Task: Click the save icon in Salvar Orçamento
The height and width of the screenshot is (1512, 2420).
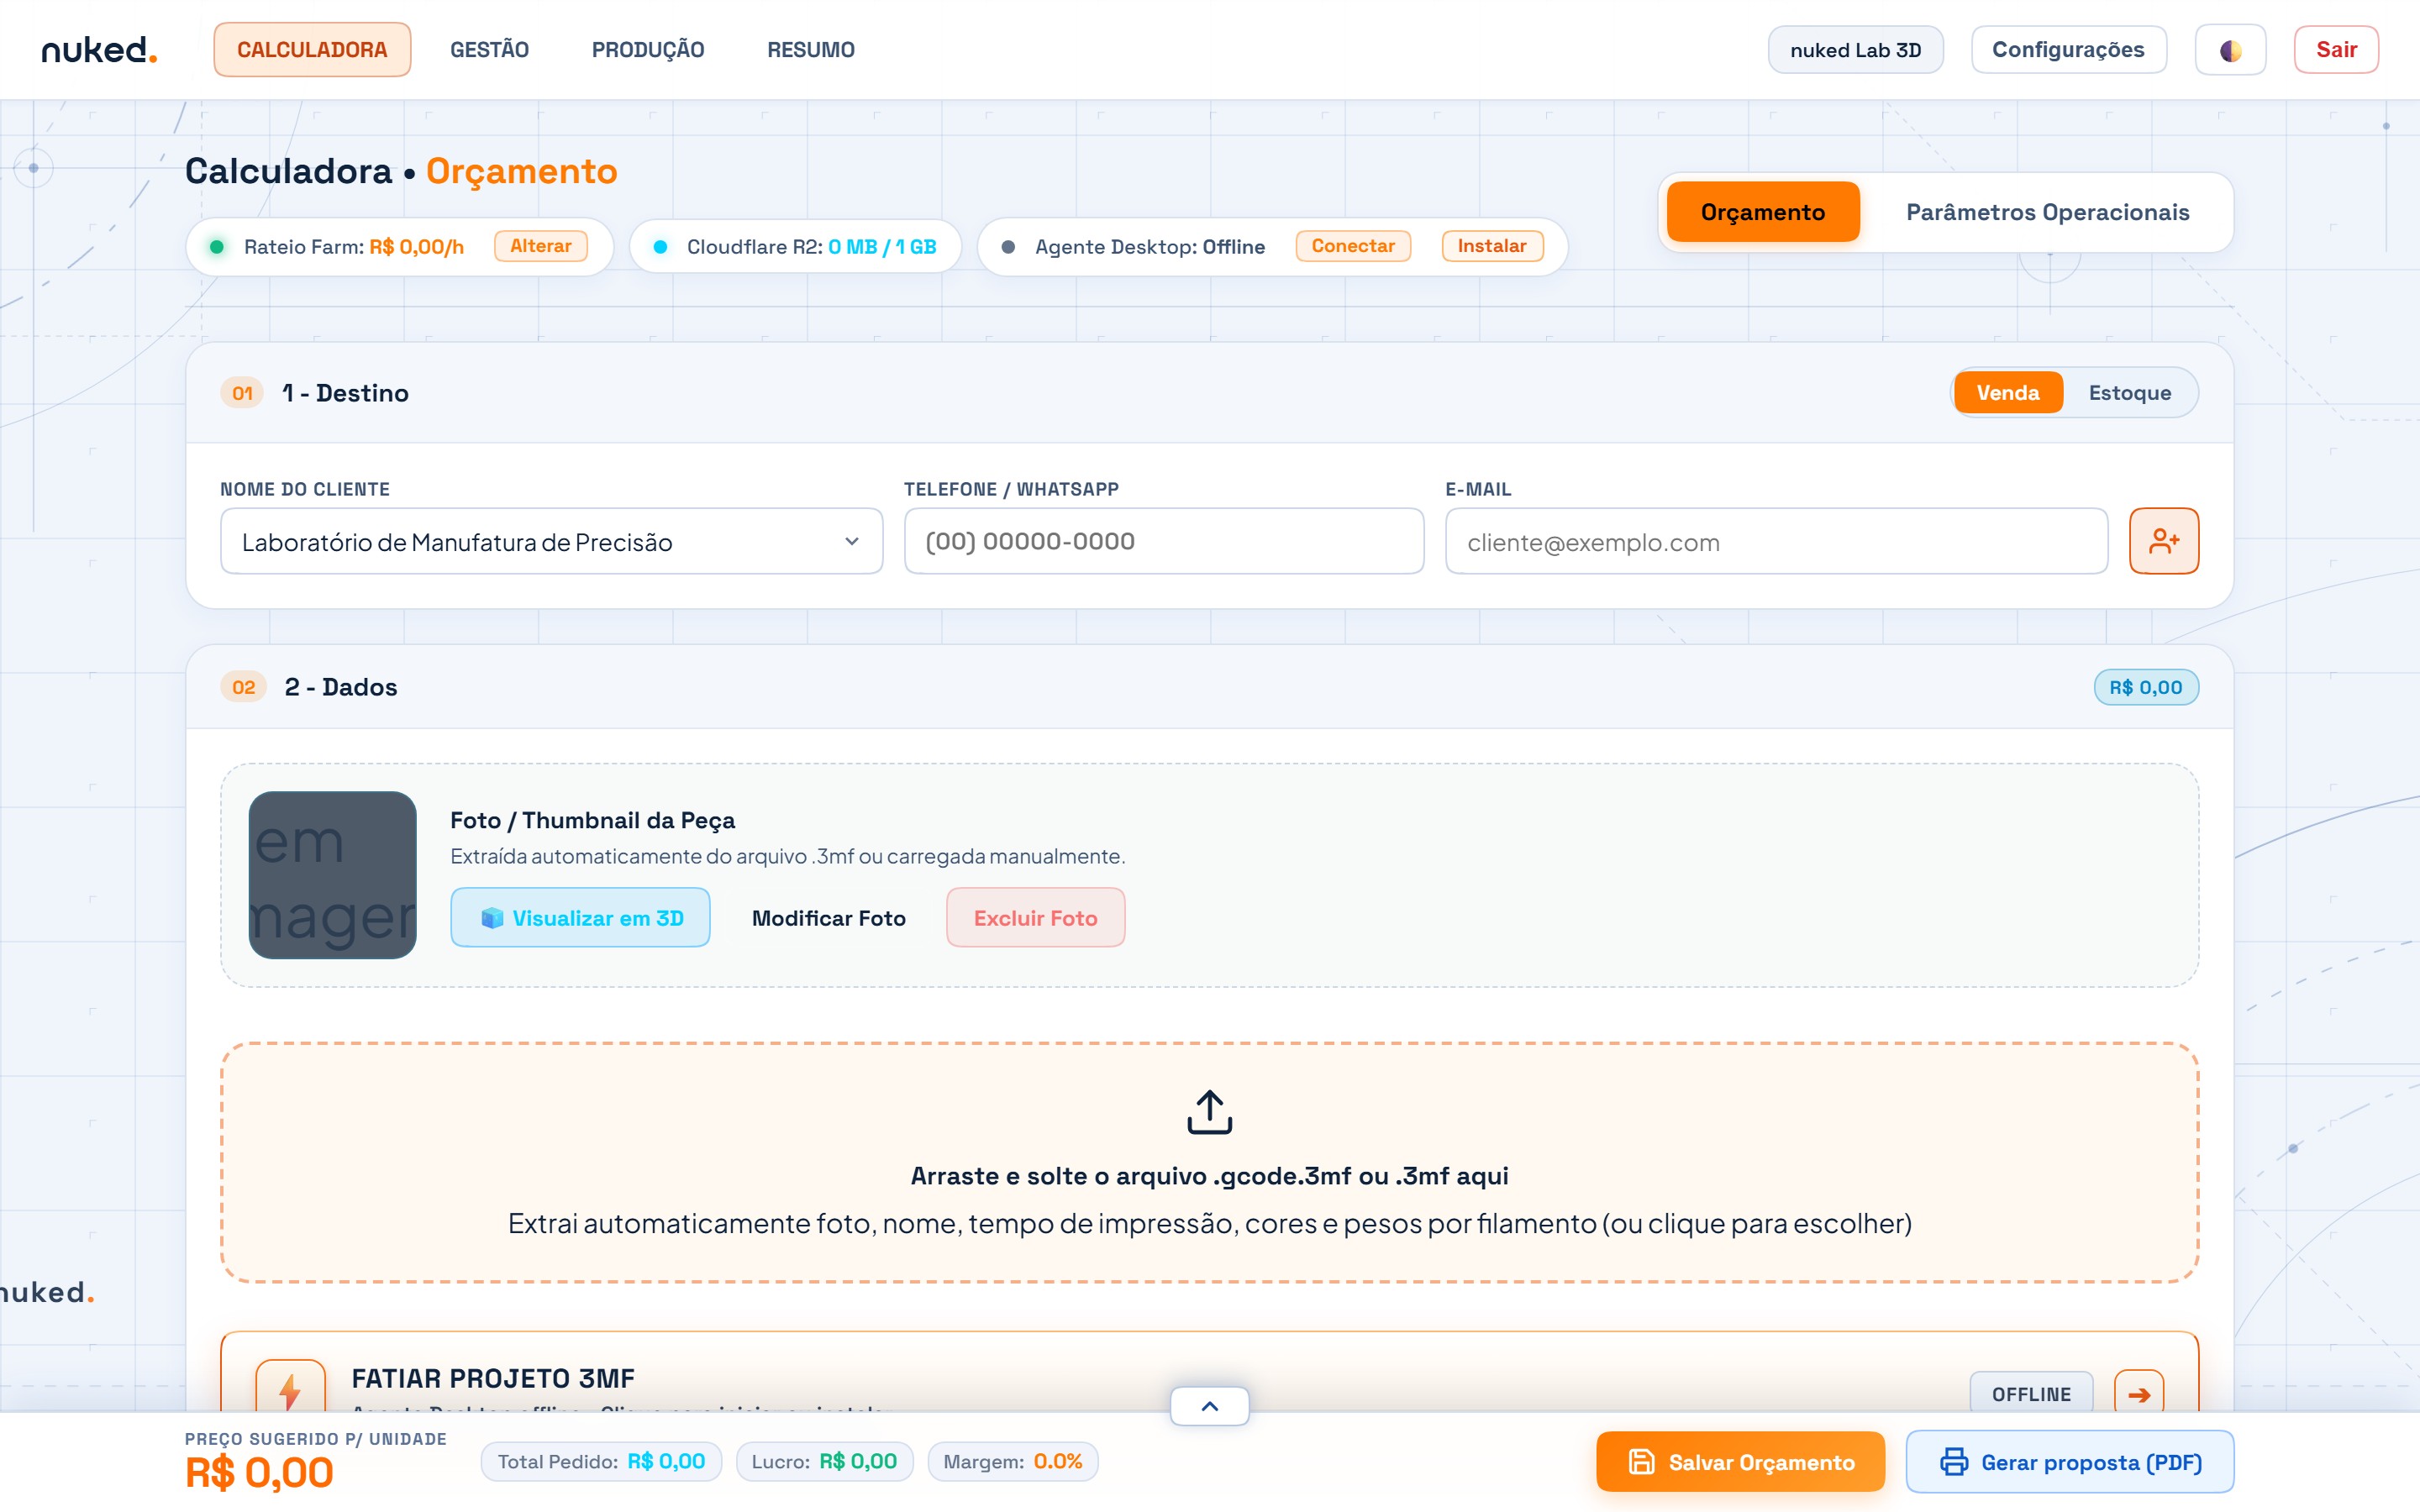Action: [x=1641, y=1462]
